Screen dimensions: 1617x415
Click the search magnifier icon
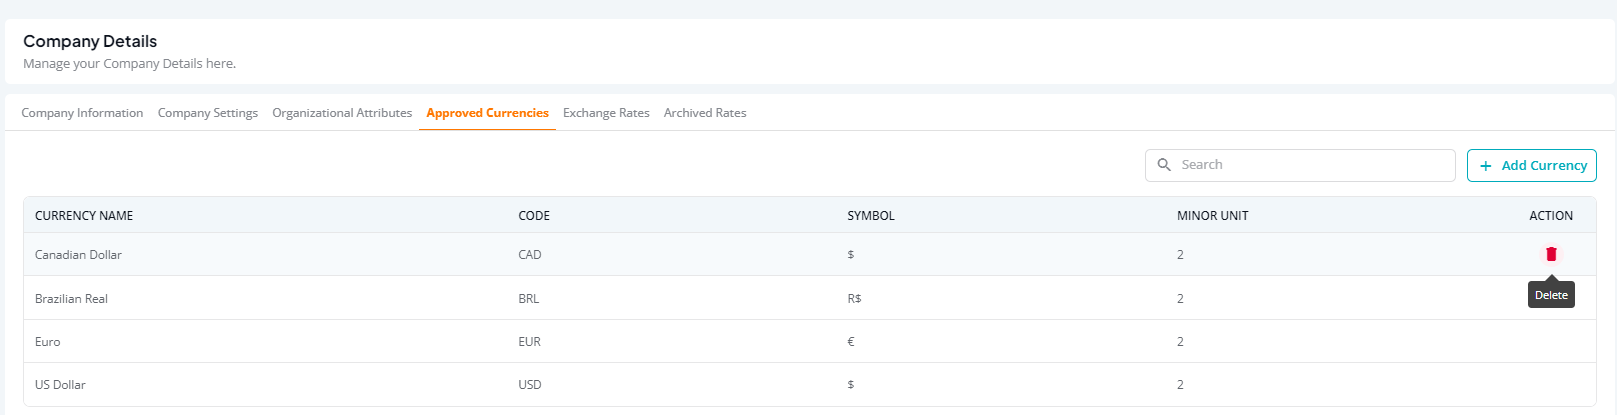[x=1164, y=165]
